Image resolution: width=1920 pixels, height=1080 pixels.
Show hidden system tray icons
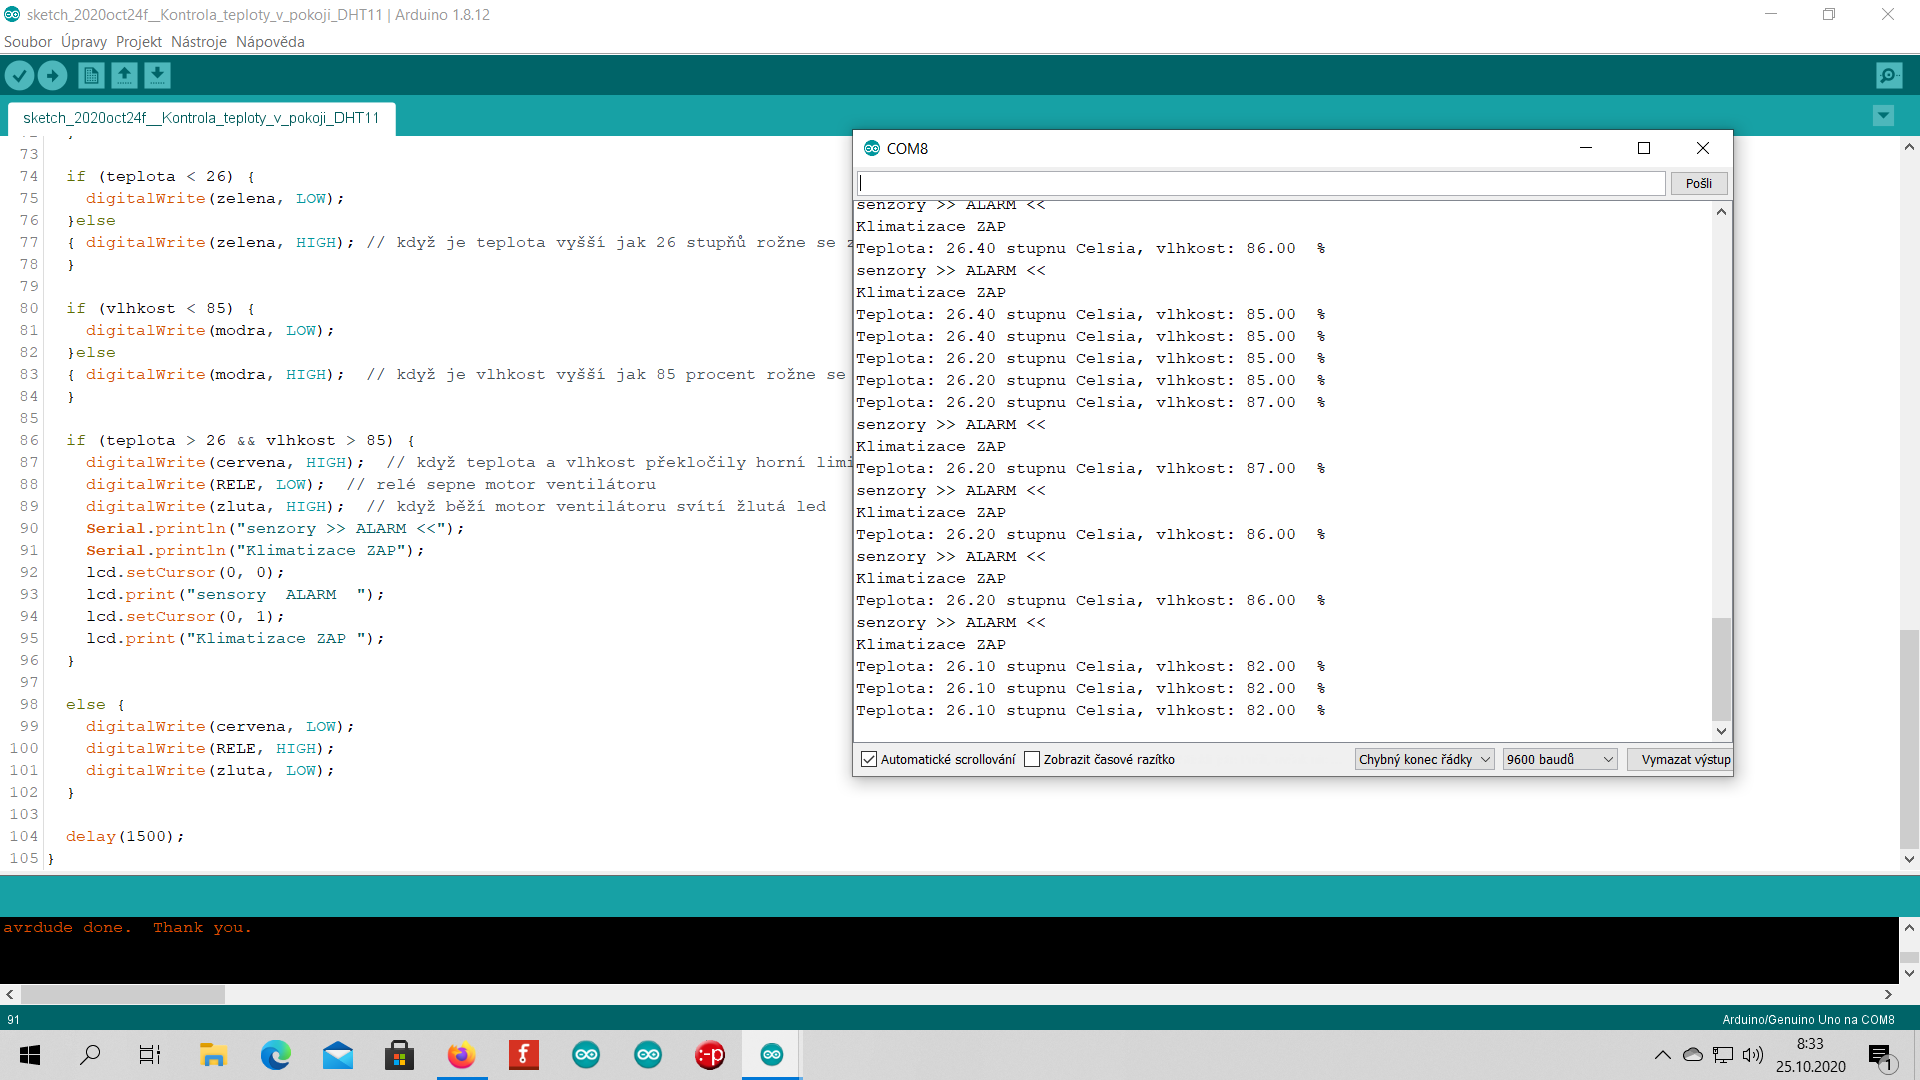(1662, 1055)
